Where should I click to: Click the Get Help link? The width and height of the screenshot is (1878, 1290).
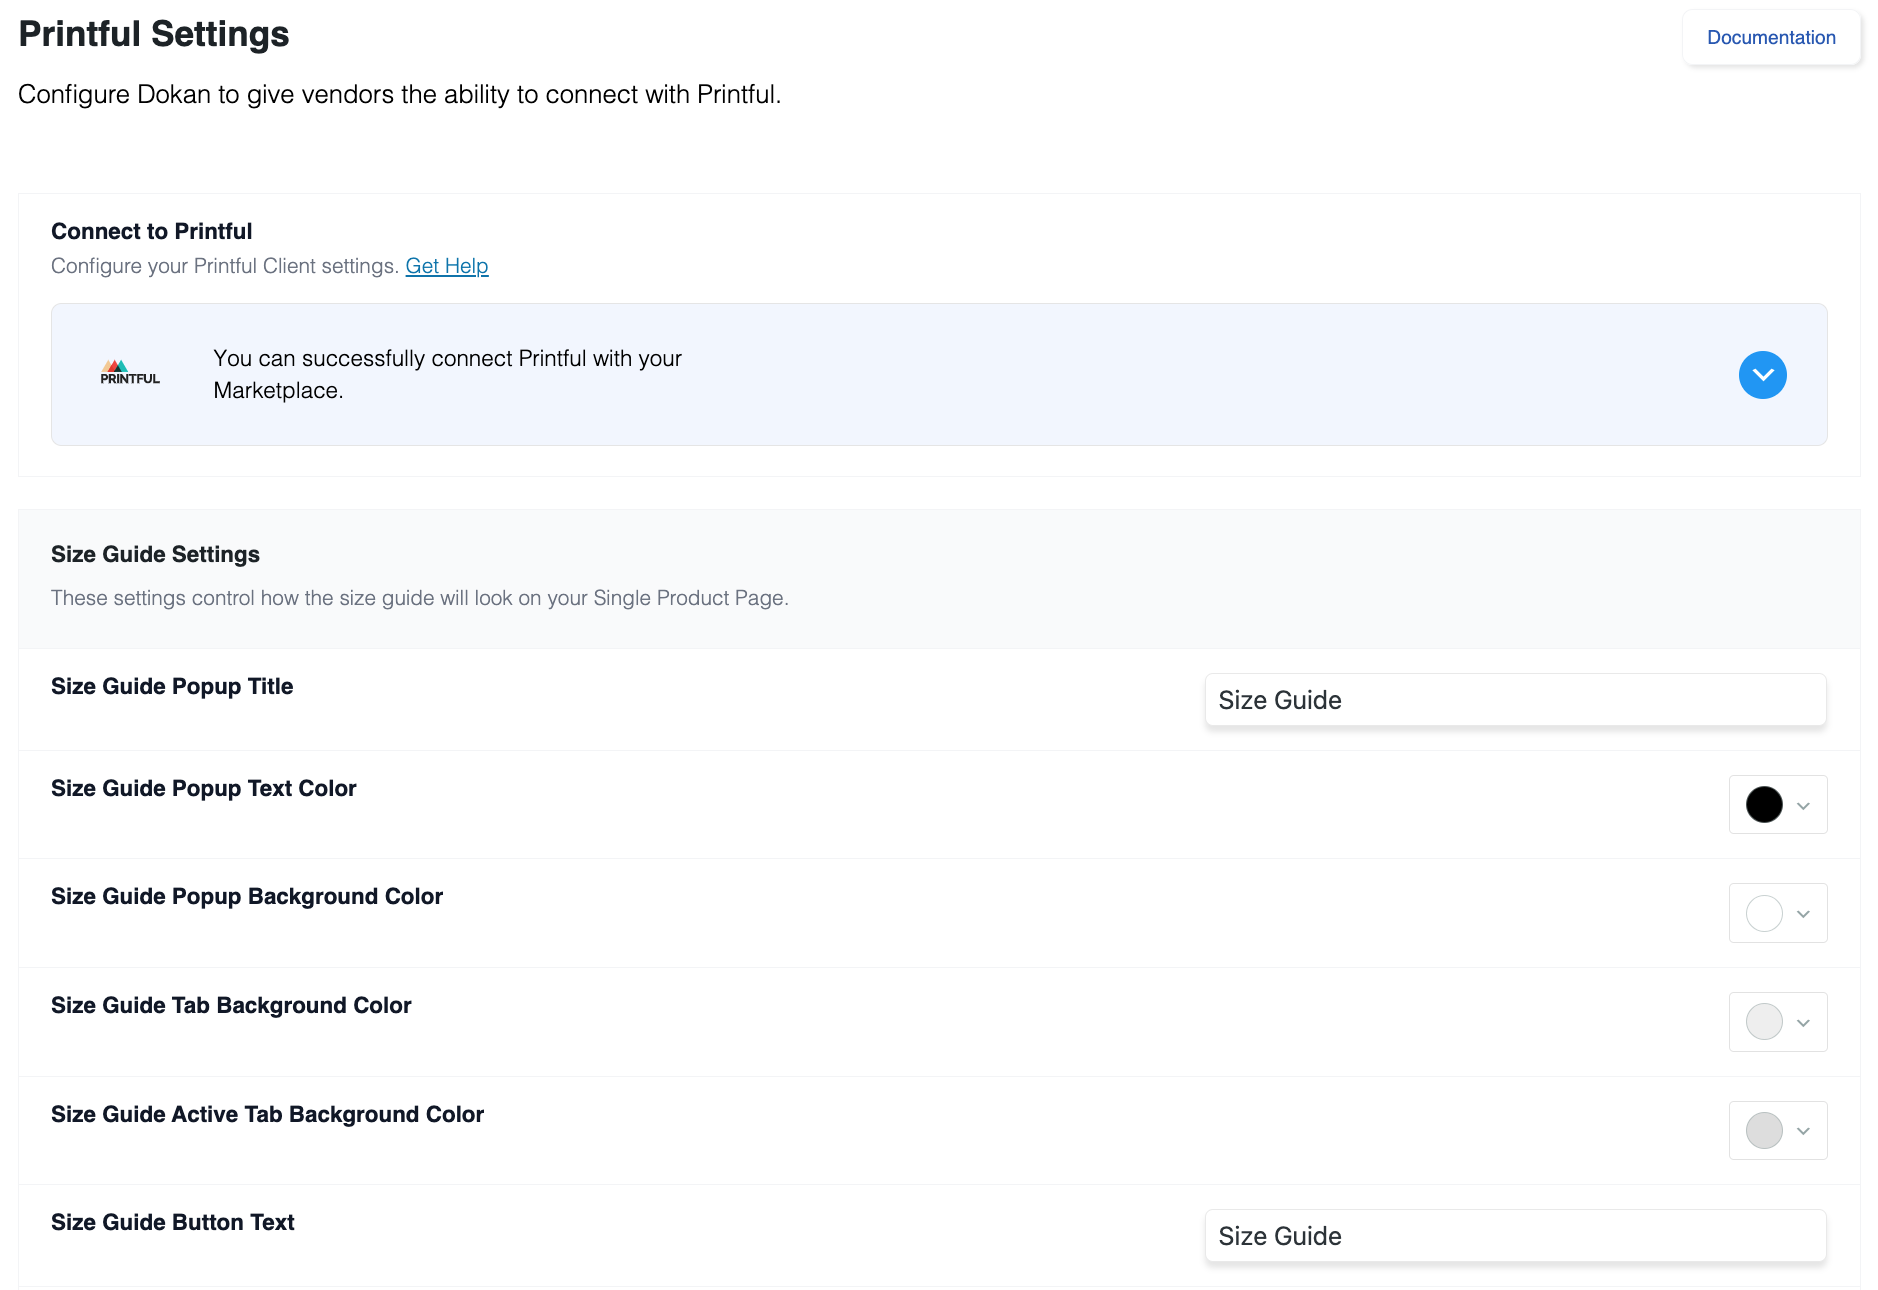(x=447, y=266)
